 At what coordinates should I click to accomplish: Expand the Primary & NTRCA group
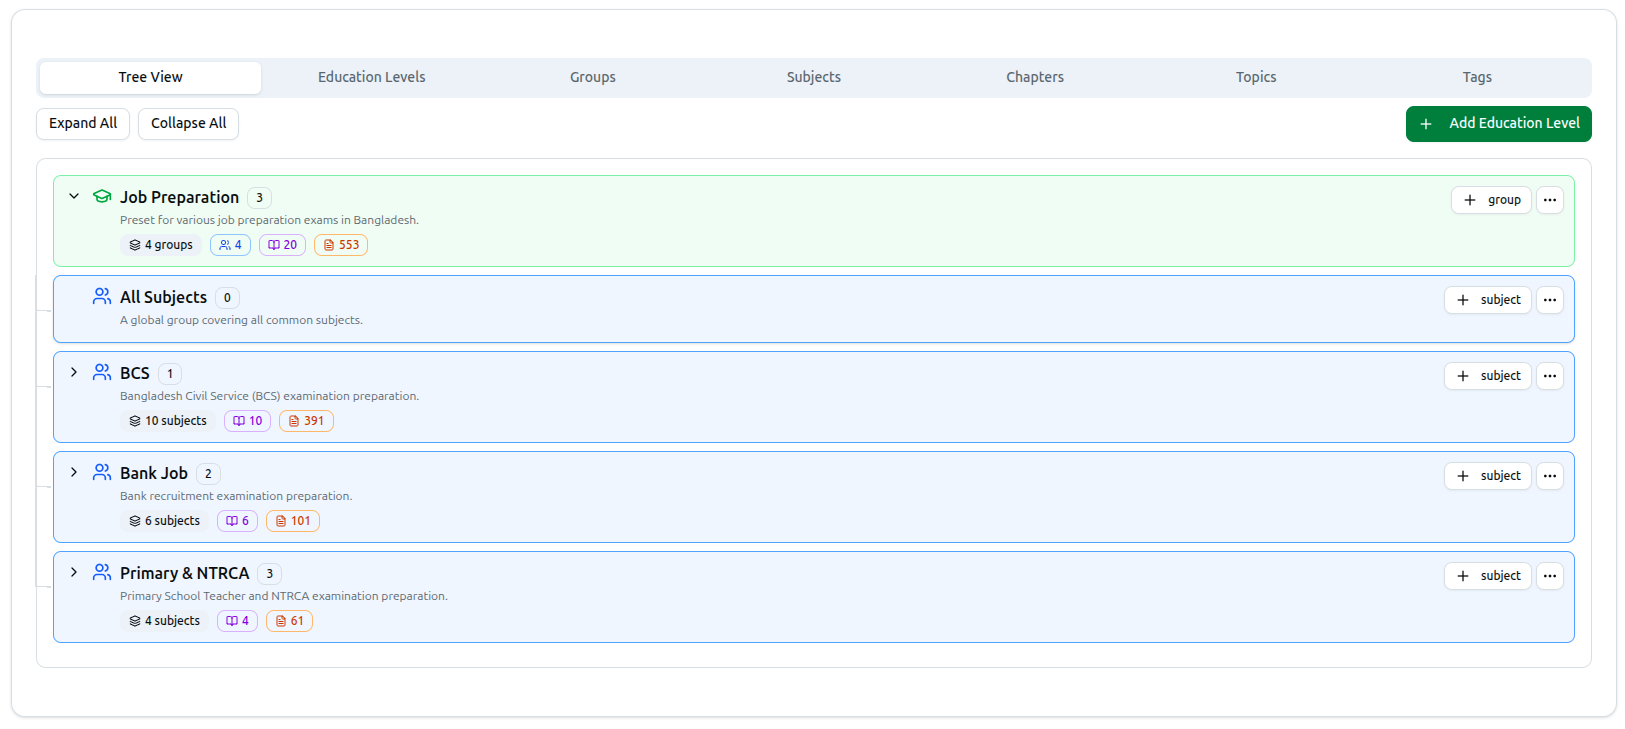coord(74,572)
